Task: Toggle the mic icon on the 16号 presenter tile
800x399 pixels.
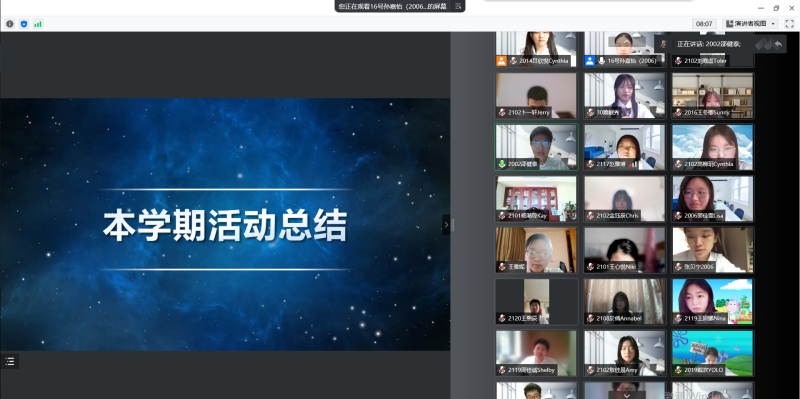Action: pyautogui.click(x=602, y=61)
